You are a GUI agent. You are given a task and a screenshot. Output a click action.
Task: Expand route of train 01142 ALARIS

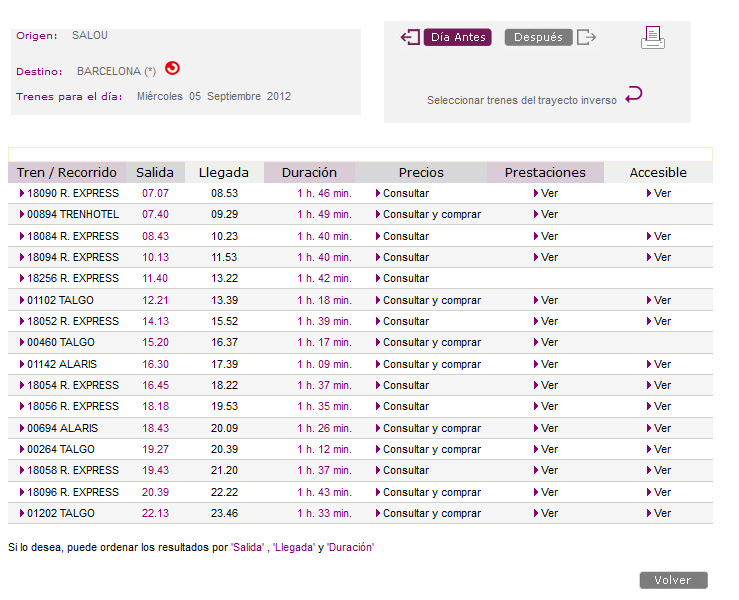coord(58,364)
